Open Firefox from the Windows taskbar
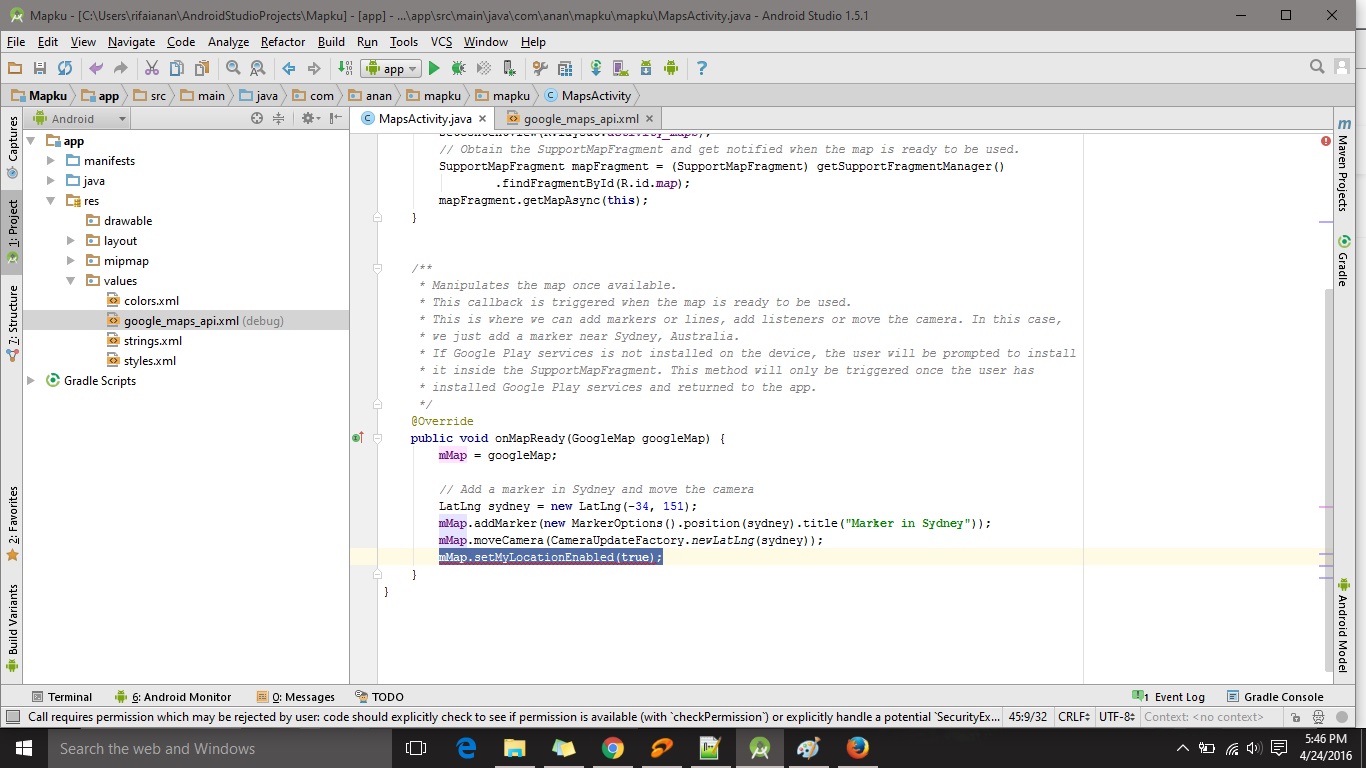 click(x=857, y=748)
